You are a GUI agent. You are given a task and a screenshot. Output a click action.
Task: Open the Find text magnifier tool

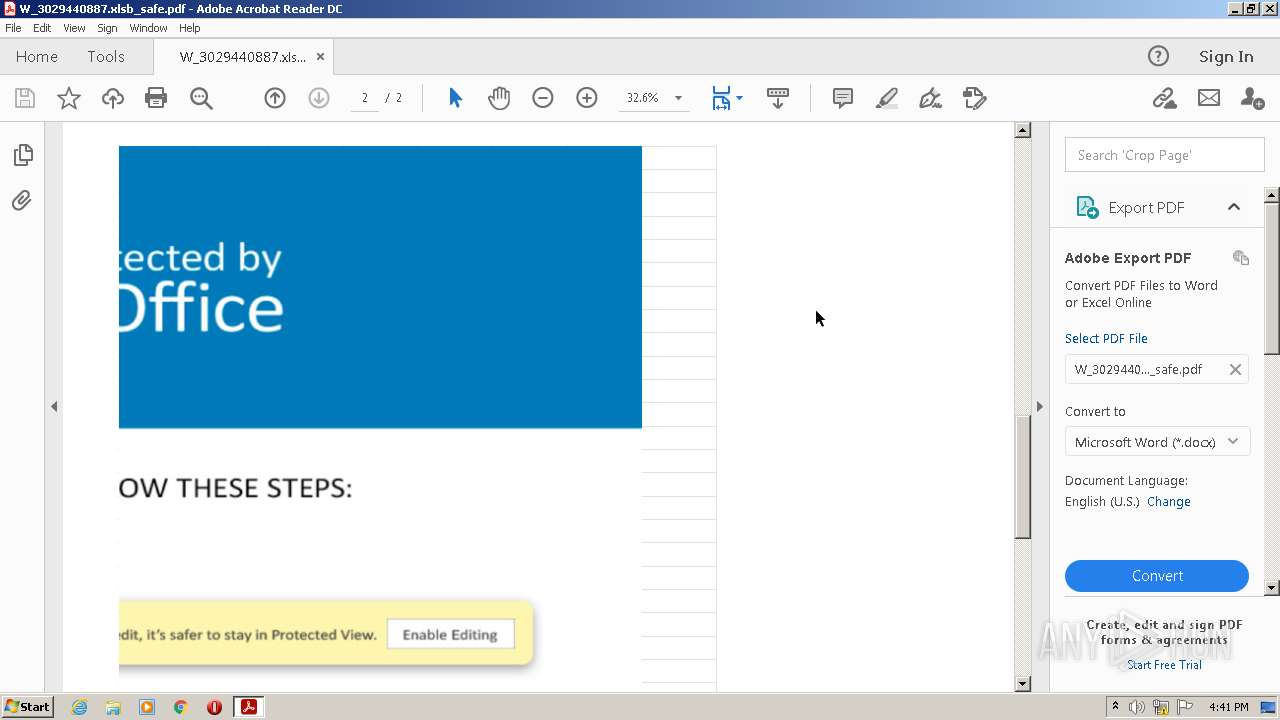coord(201,98)
